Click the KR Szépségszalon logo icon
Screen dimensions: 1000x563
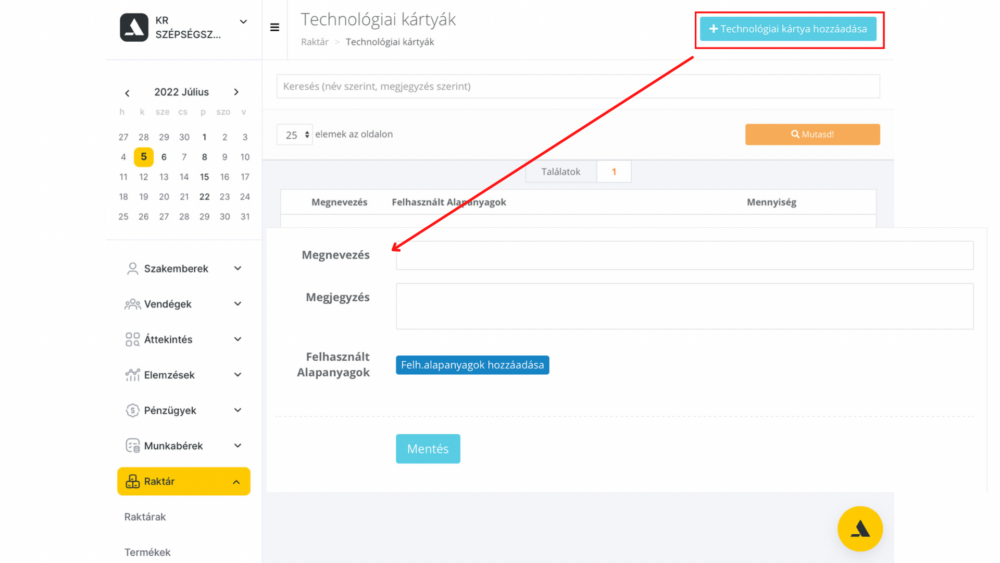(x=134, y=28)
